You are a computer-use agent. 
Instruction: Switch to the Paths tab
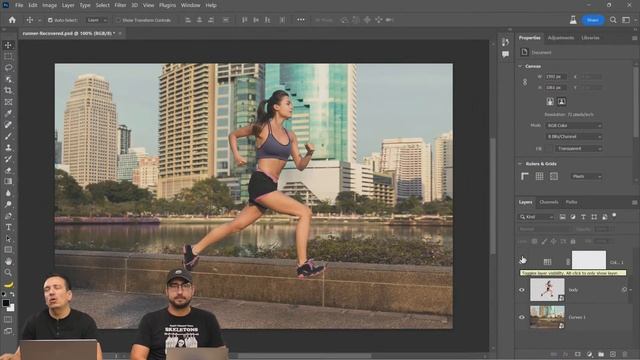[571, 202]
